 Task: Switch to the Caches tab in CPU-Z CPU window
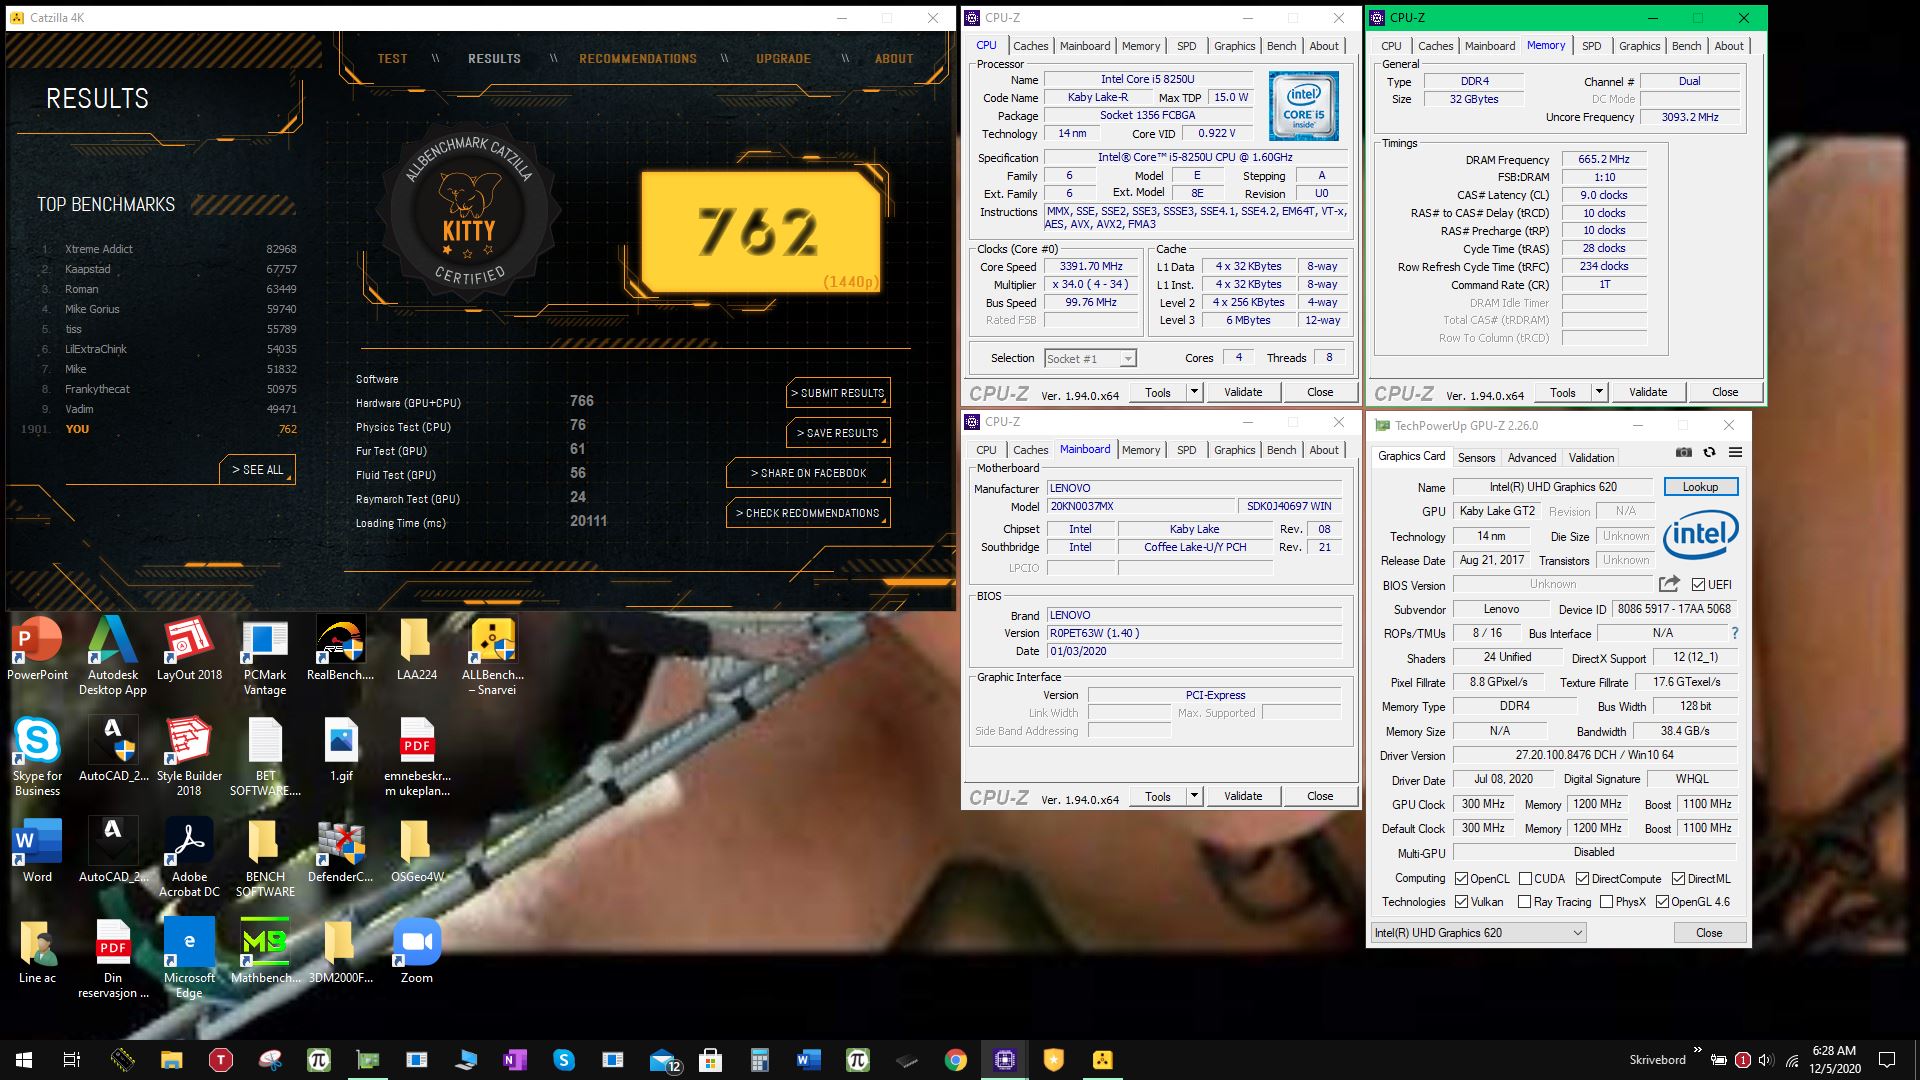tap(1030, 46)
